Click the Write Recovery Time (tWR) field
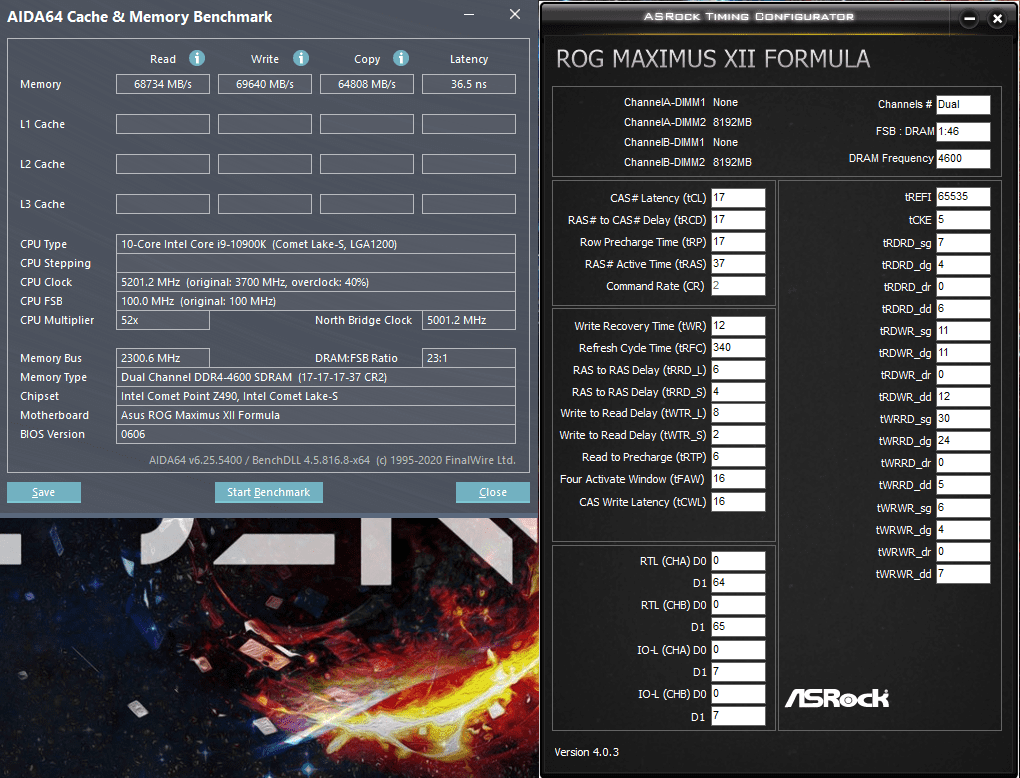Screen dimensions: 1020x778 [x=738, y=326]
